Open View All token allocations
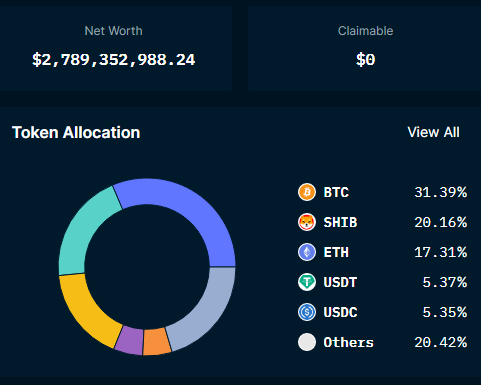Screen dimensions: 481x385 click(x=433, y=132)
